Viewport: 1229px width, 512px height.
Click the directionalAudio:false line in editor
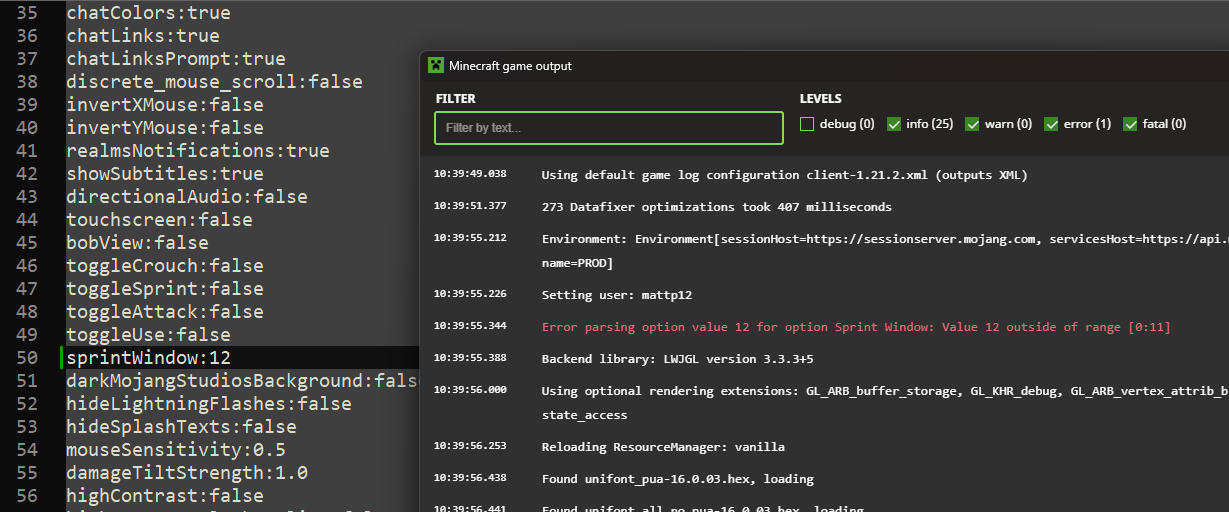point(187,197)
